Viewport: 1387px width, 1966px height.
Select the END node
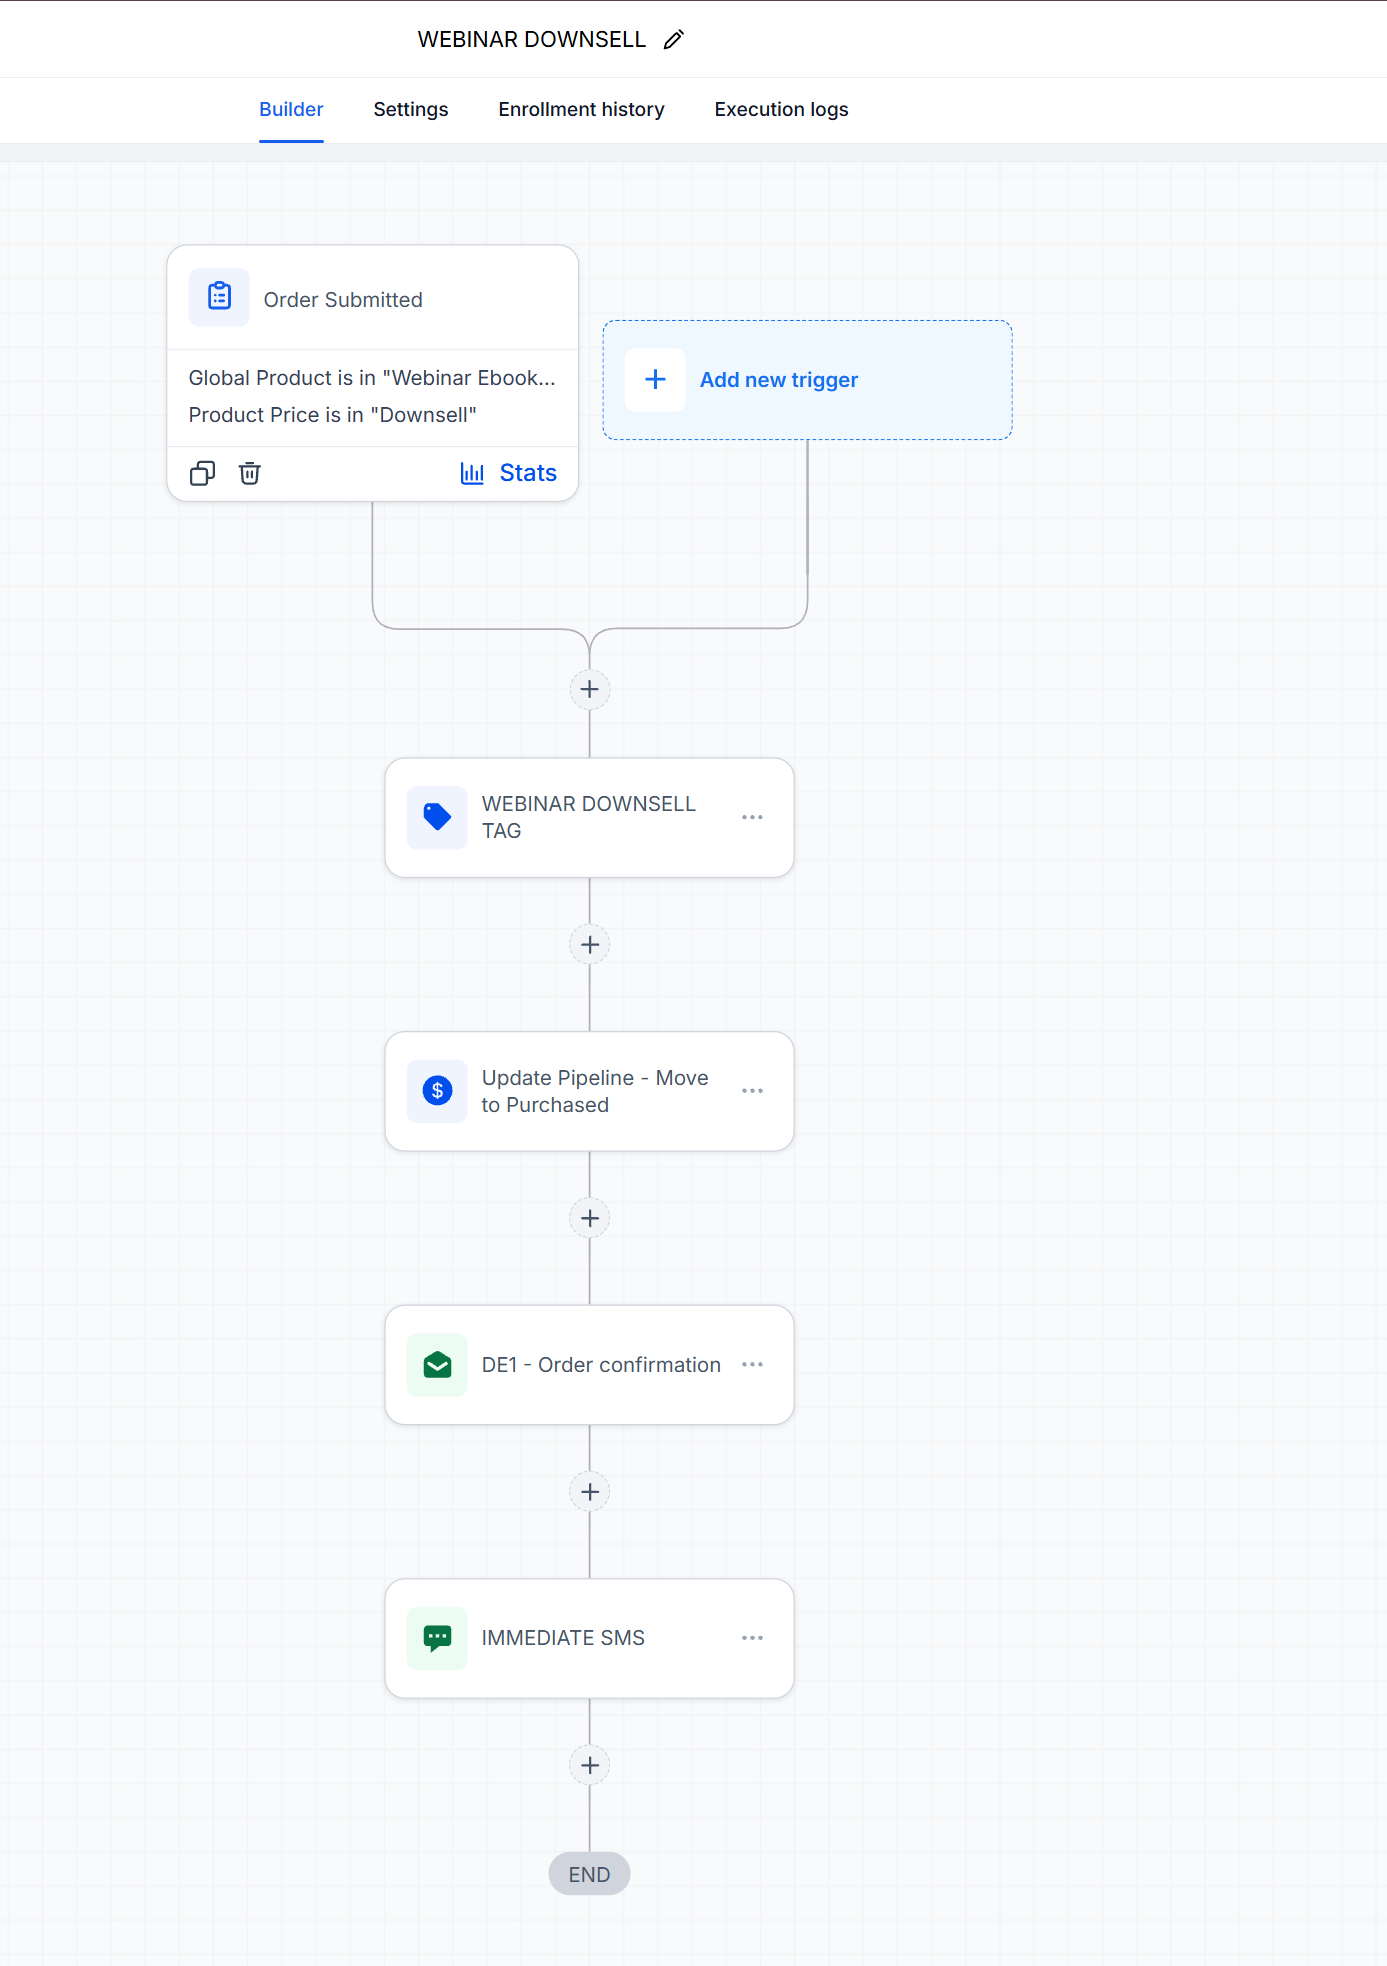click(x=589, y=1874)
